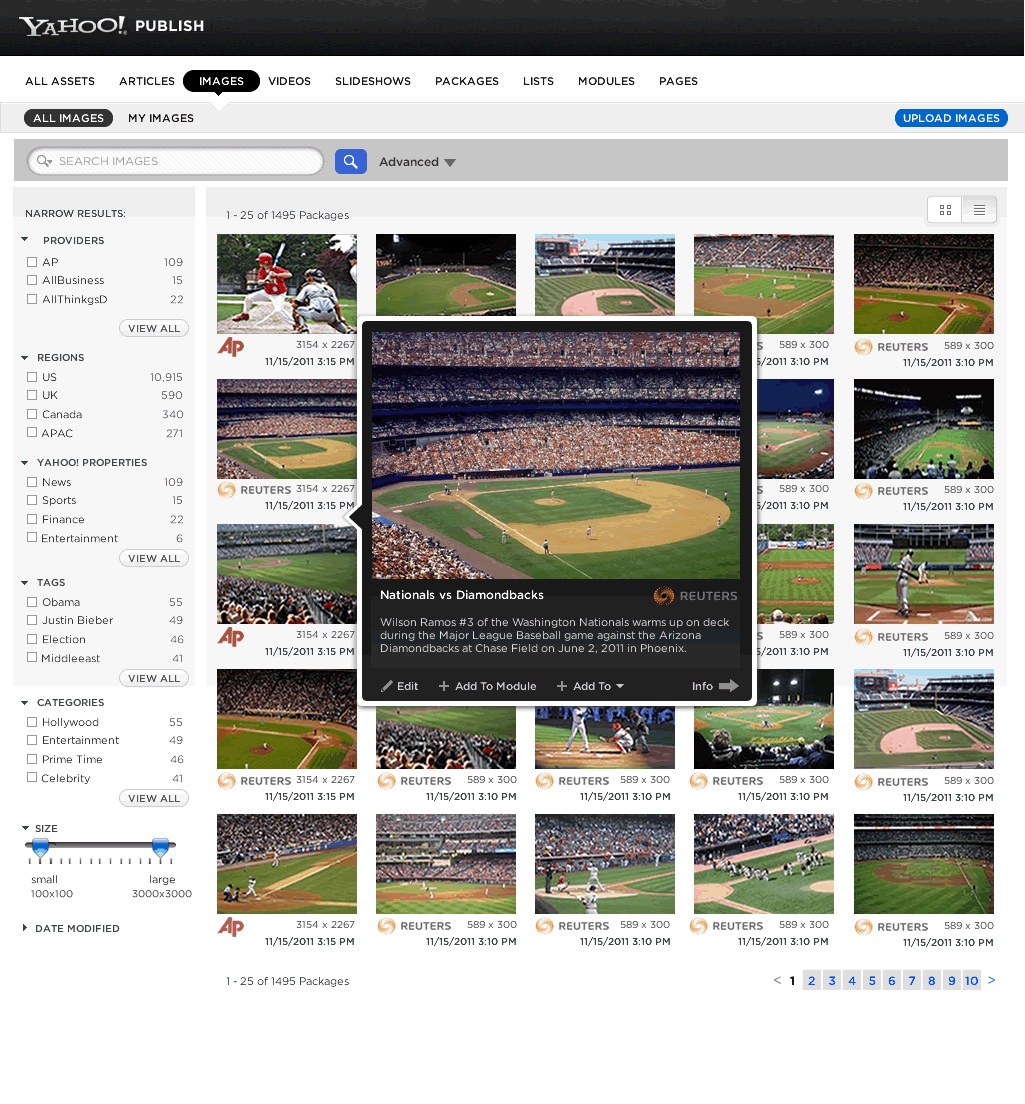This screenshot has width=1025, height=1104.
Task: Open the Slideshows tab
Action: [373, 81]
